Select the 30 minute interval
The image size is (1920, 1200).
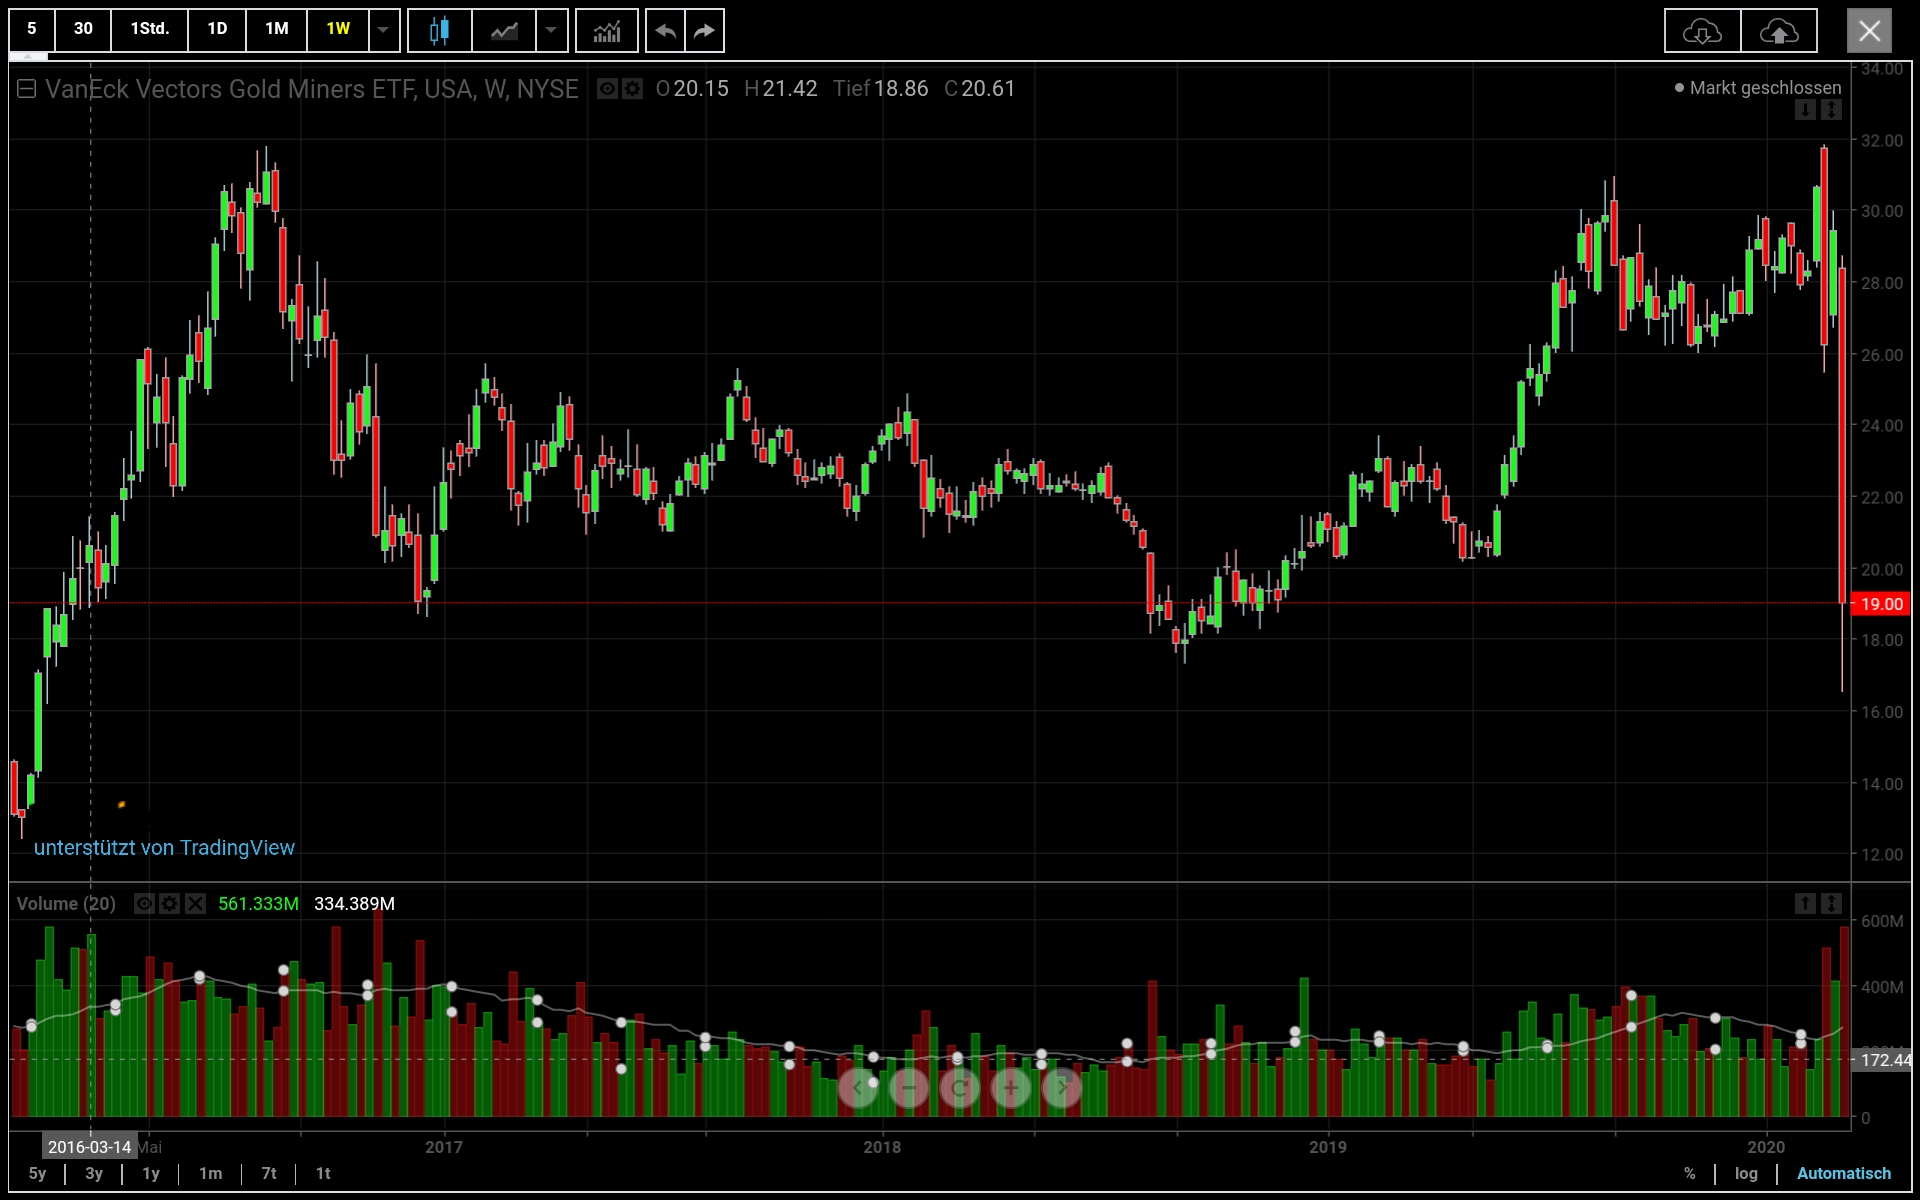tap(83, 30)
